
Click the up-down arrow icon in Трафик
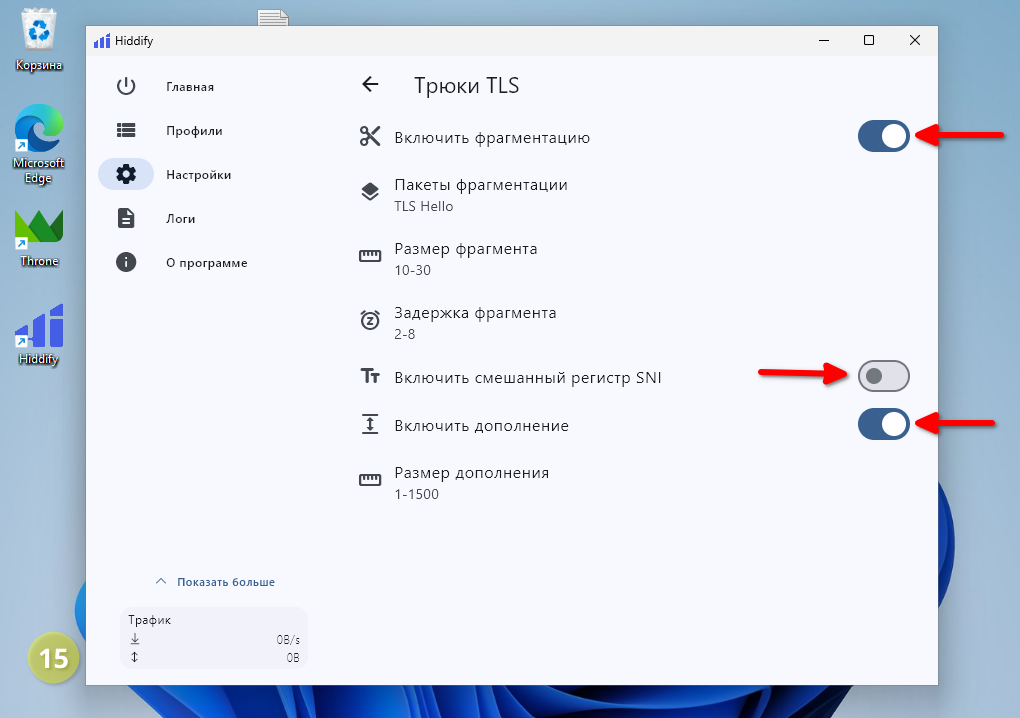point(135,657)
